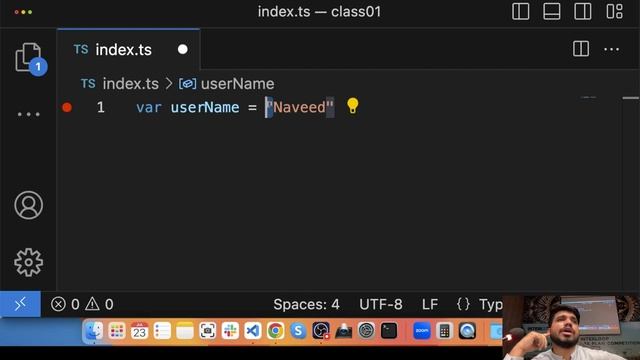Screen dimensions: 640x360
Task: Click the breakpoint dot on line 1
Action: [x=67, y=107]
